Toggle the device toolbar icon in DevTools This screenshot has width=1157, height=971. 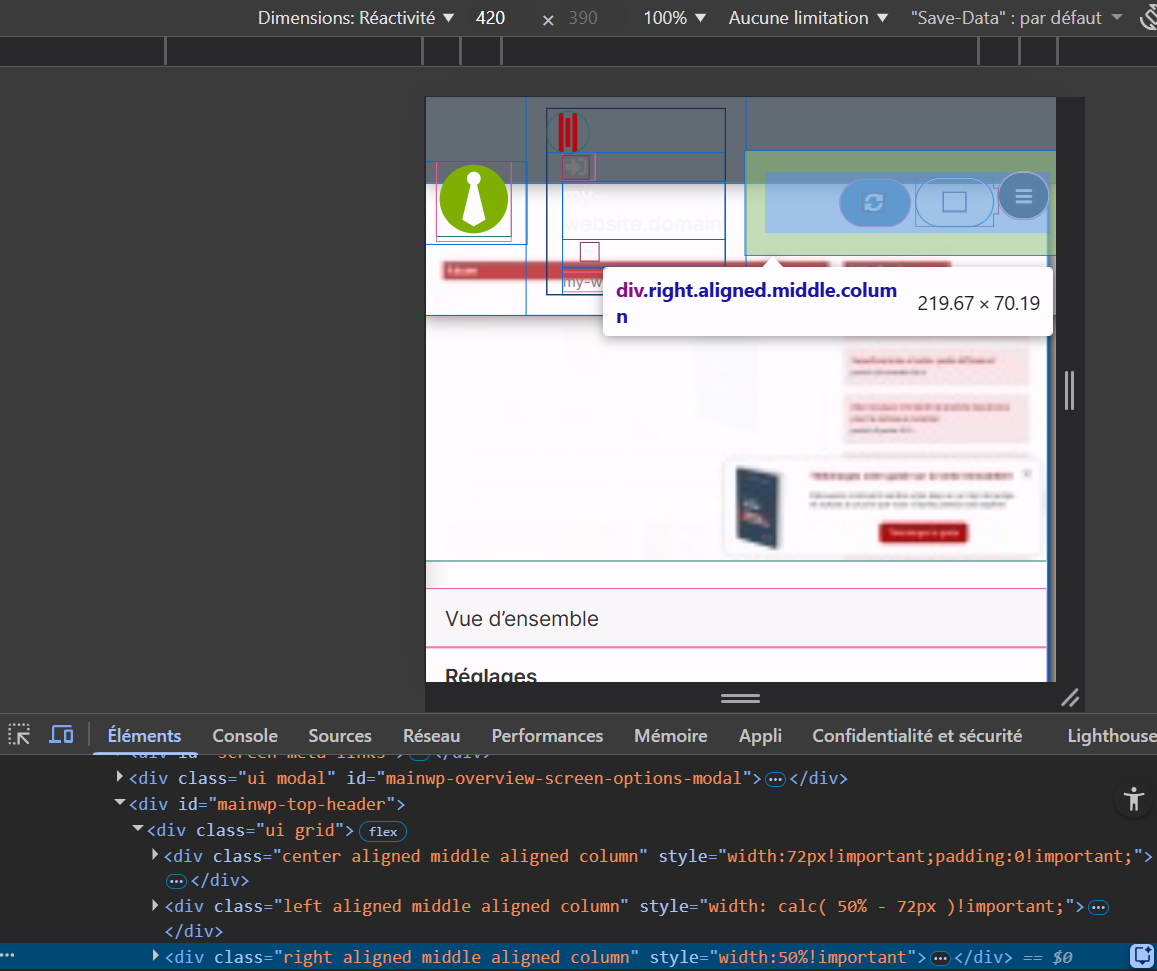click(61, 735)
